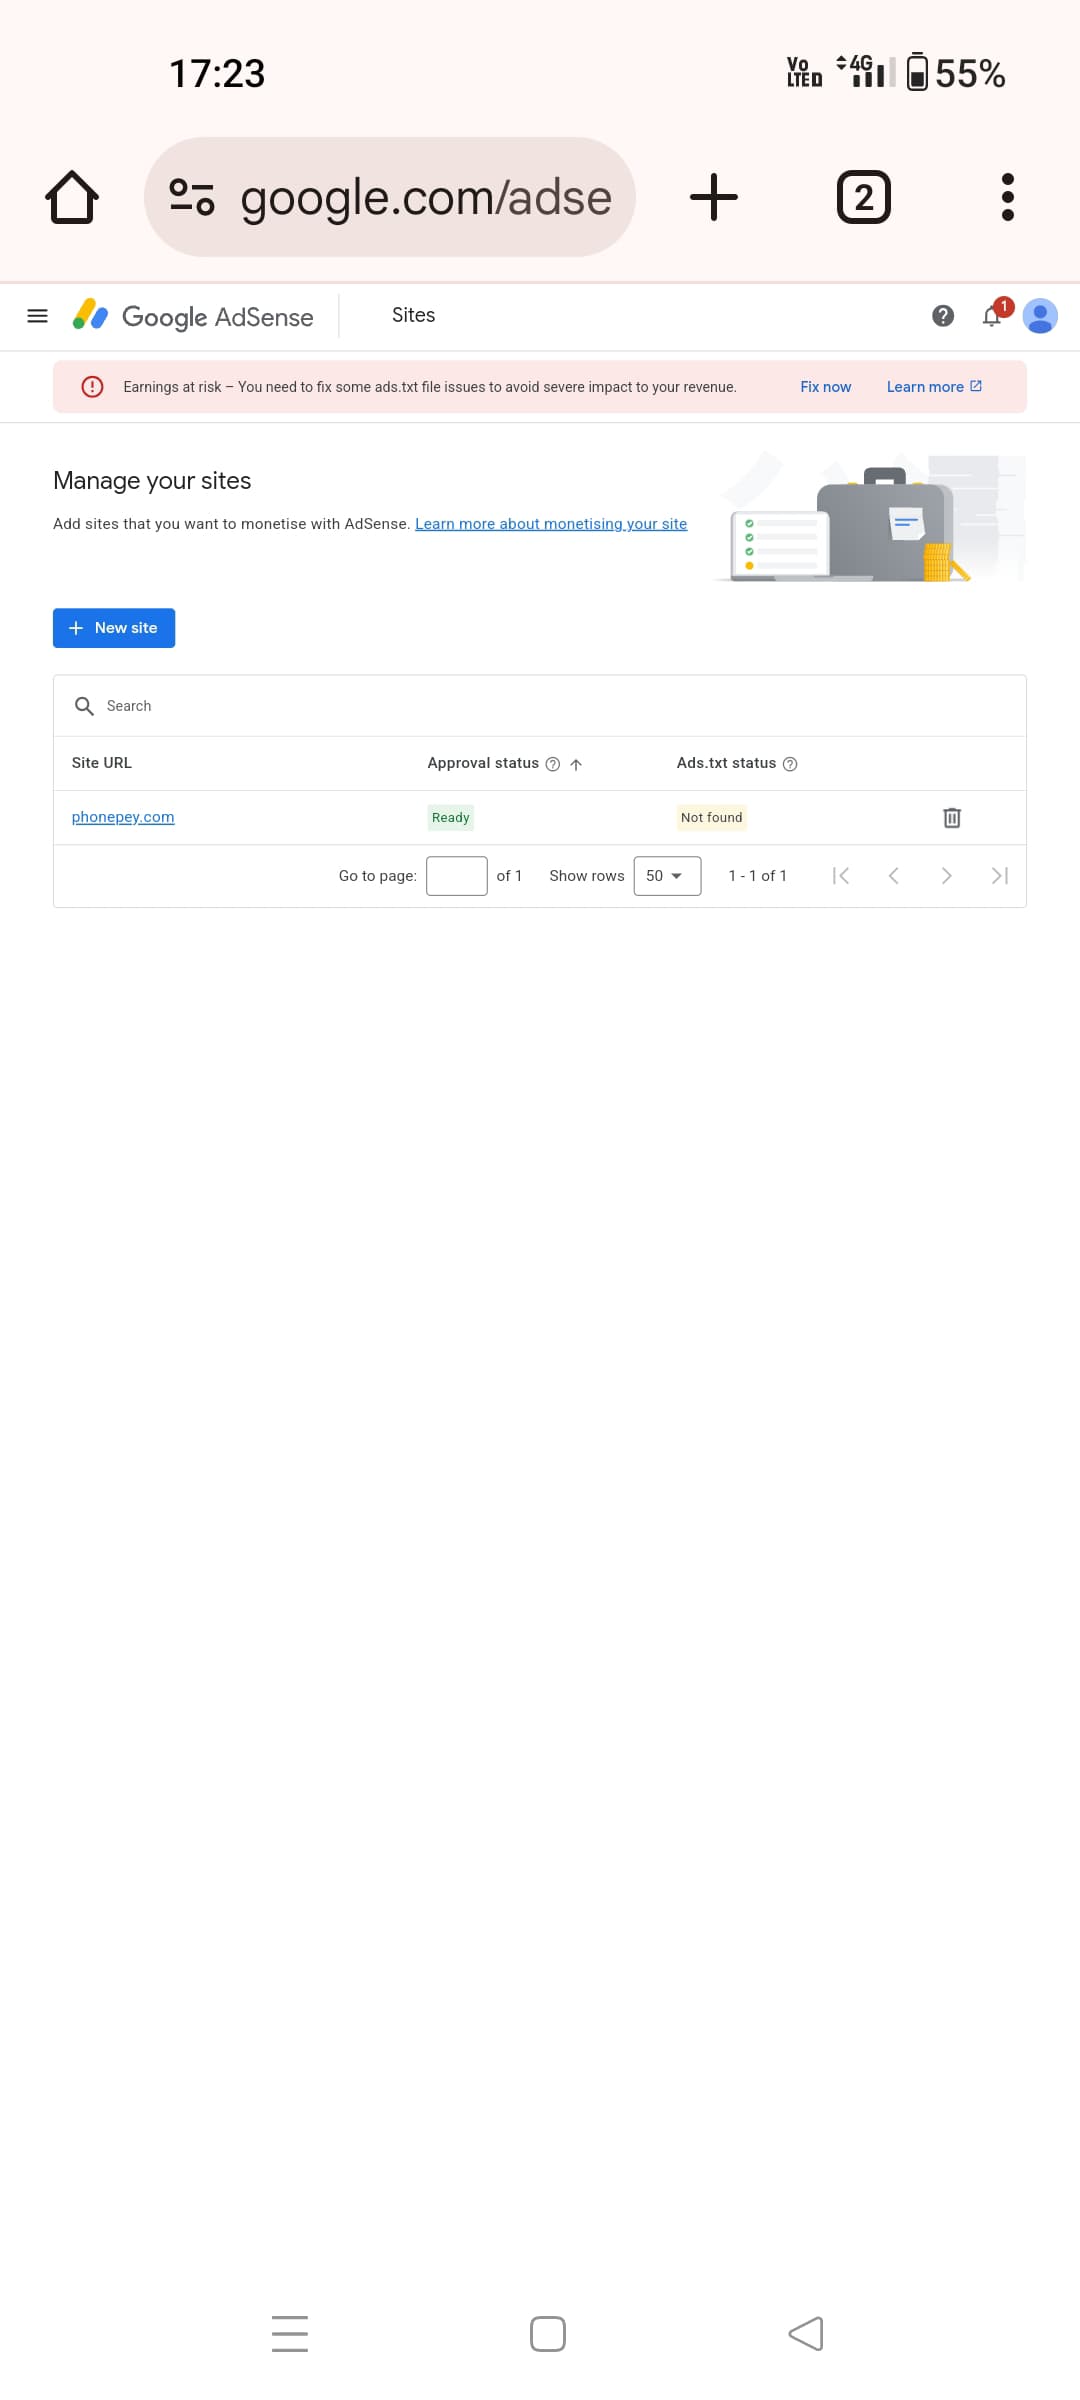Show Approval status help tooltip
Viewport: 1080px width, 2400px height.
[552, 764]
